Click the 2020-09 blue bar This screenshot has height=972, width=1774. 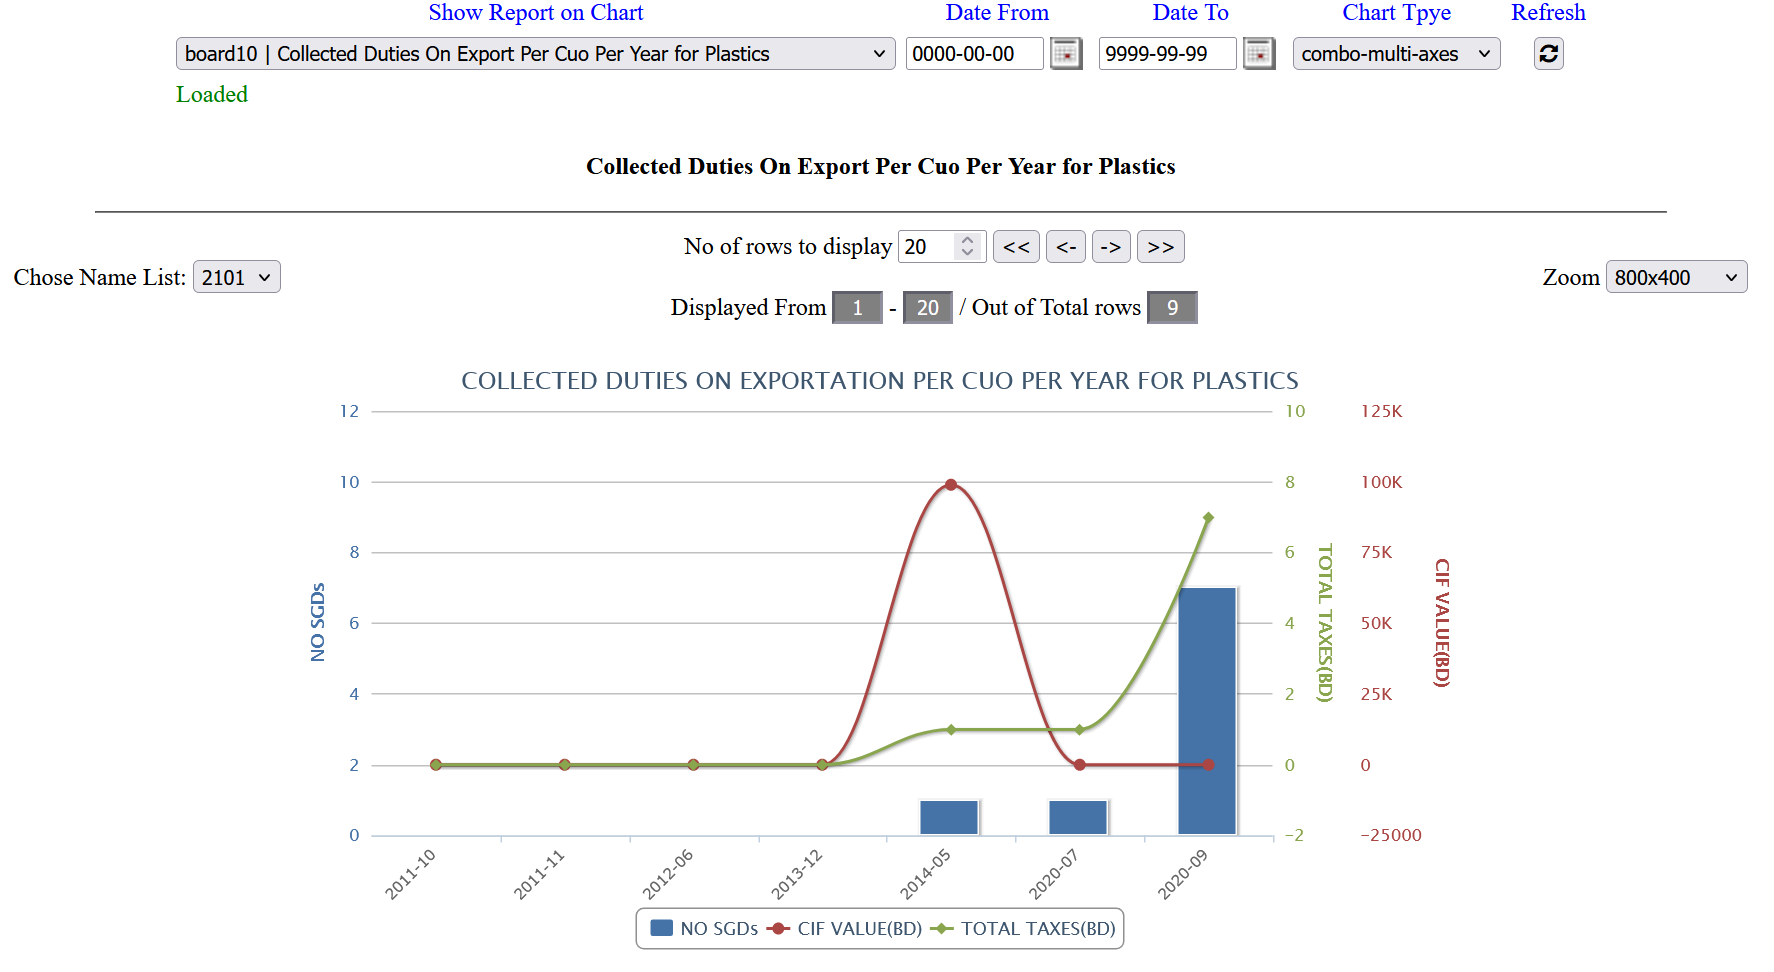click(x=1207, y=710)
